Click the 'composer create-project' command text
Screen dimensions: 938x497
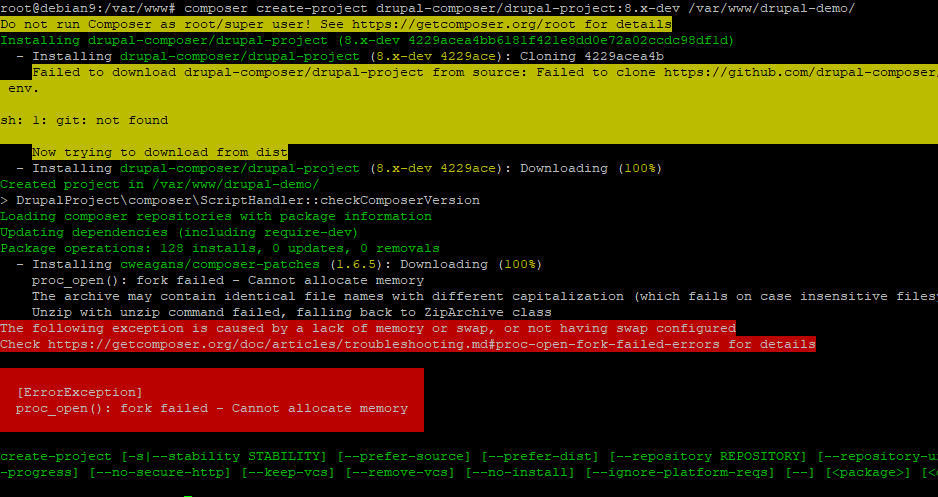click(x=276, y=8)
